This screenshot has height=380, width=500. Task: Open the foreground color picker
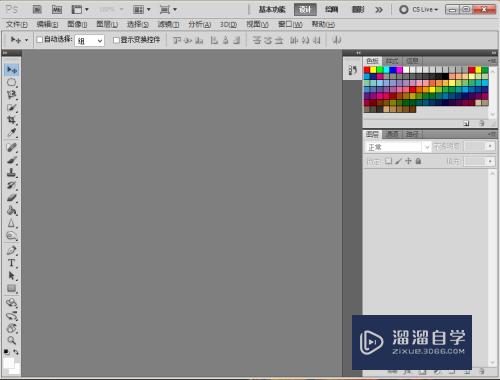coord(8,363)
